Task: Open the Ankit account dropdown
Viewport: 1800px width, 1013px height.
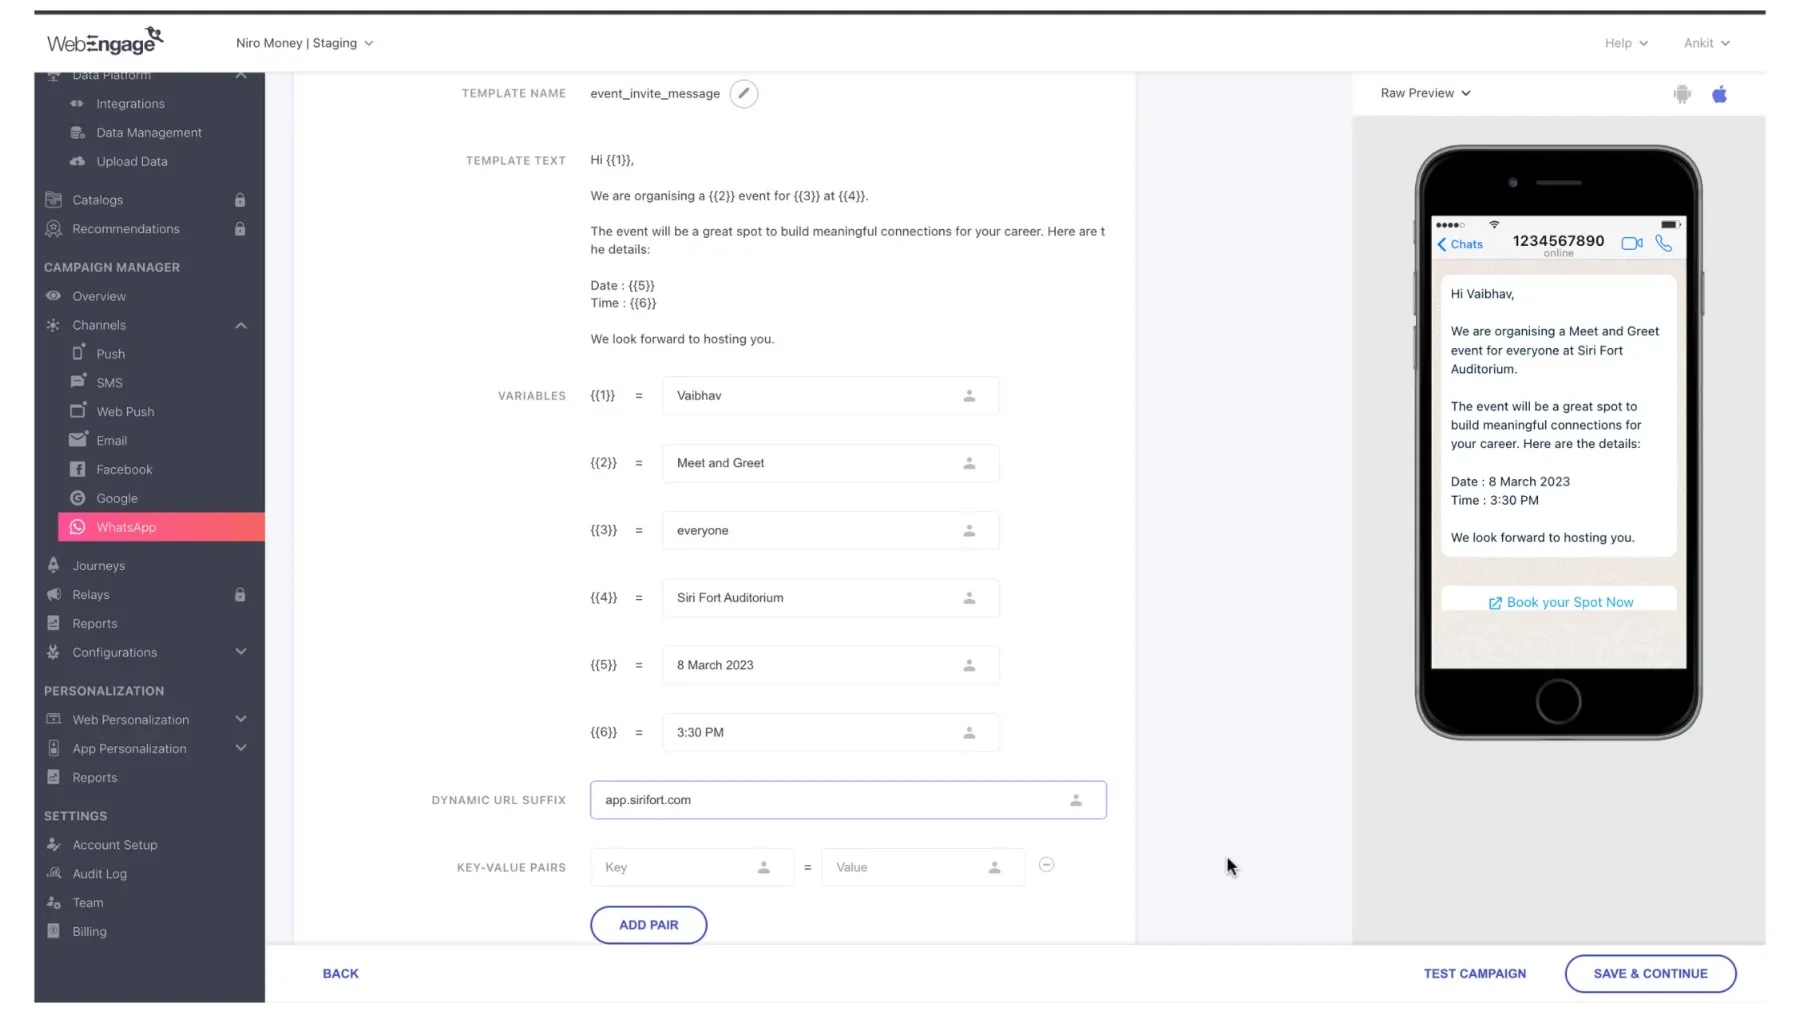Action: 1706,43
